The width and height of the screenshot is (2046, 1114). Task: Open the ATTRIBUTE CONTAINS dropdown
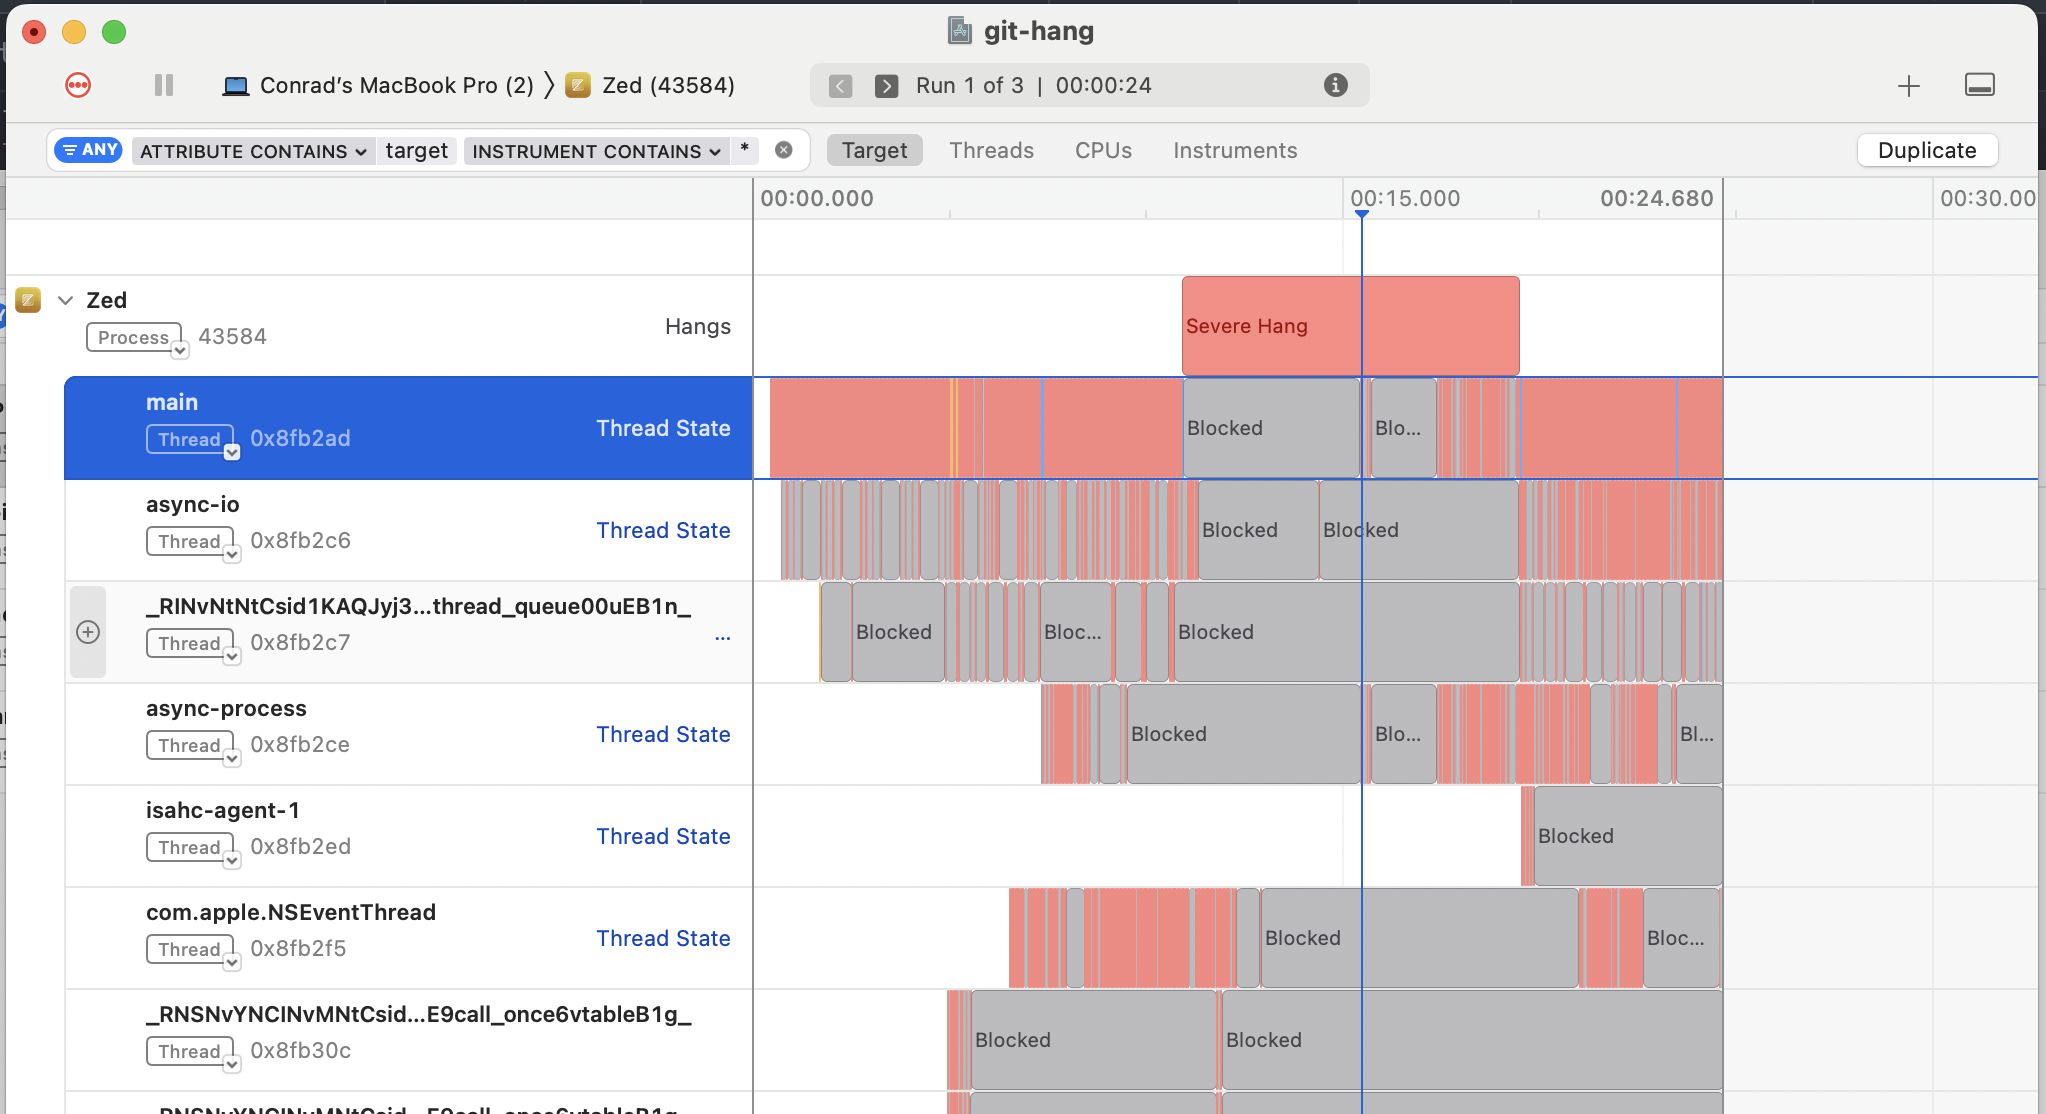253,151
